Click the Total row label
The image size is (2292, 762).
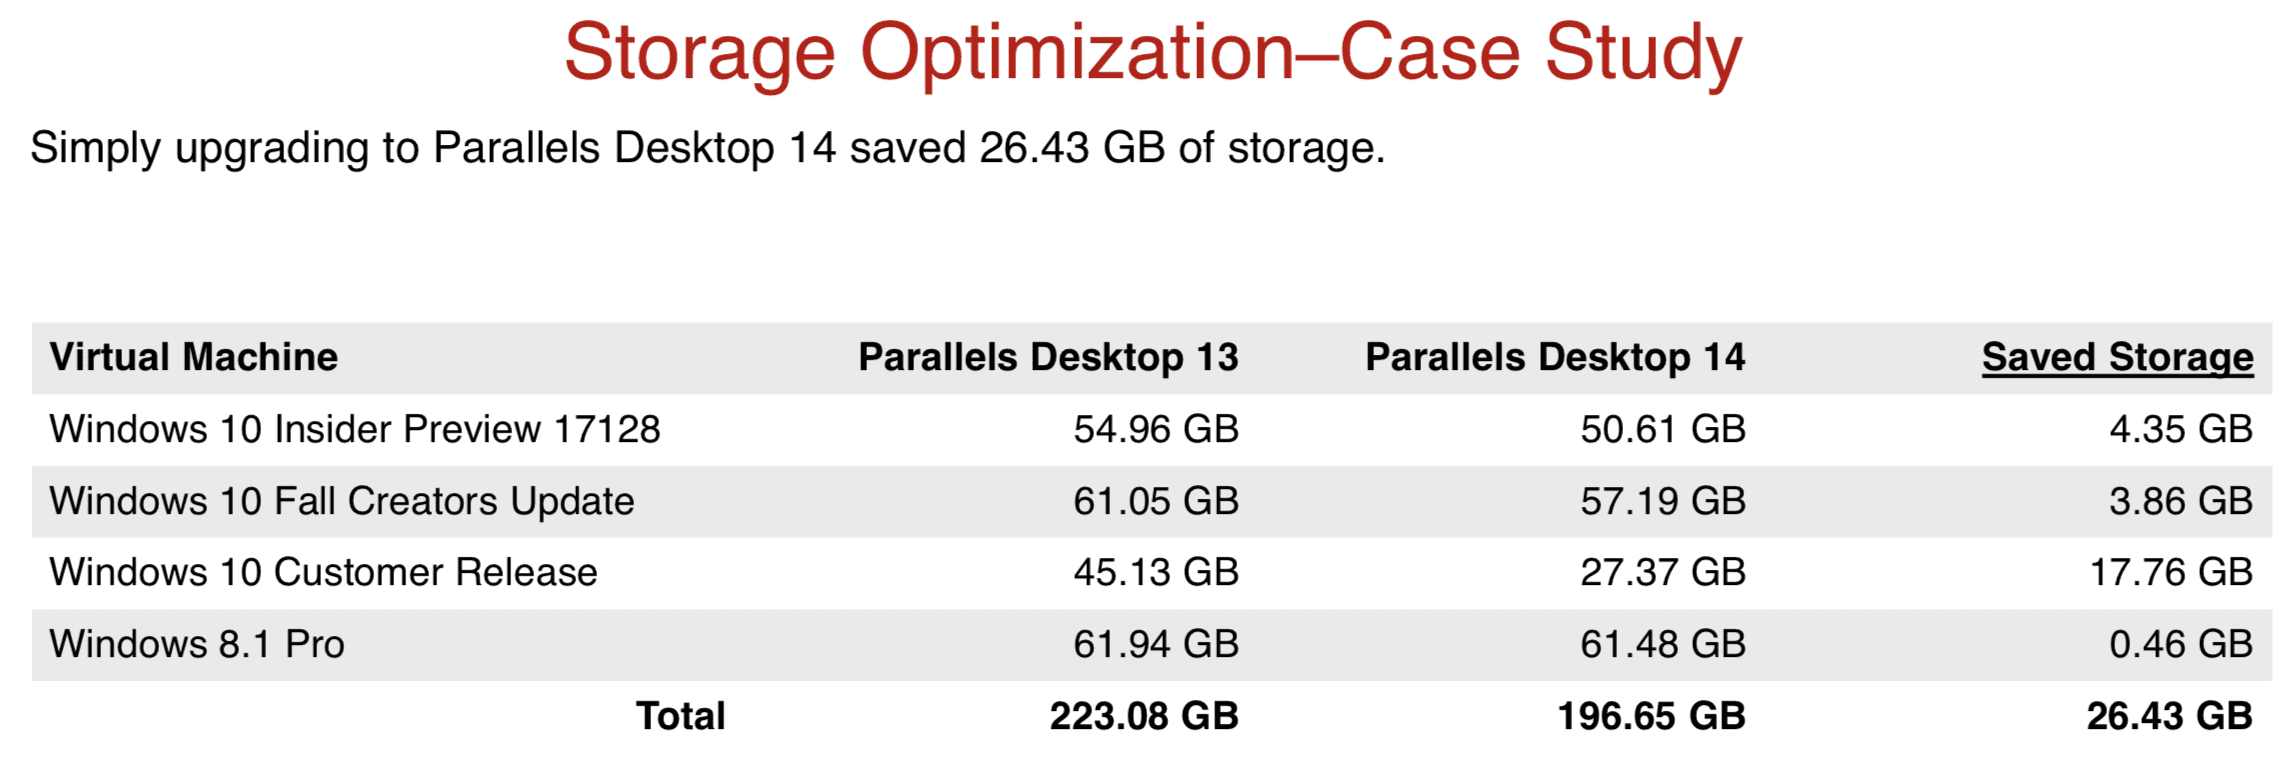tap(681, 716)
